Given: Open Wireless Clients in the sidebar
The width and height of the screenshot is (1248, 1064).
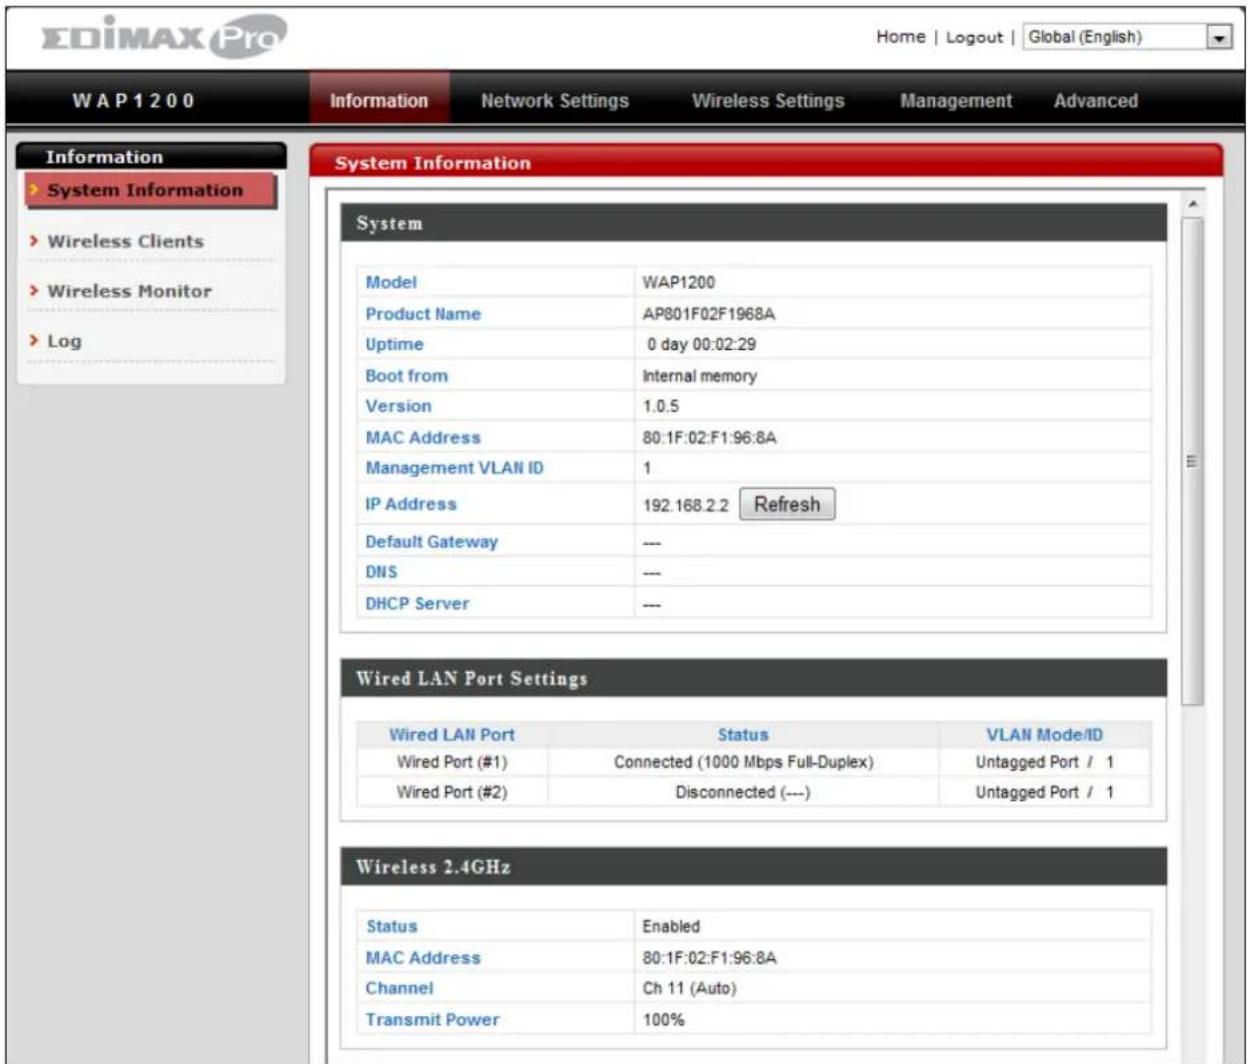Looking at the screenshot, I should coord(126,241).
